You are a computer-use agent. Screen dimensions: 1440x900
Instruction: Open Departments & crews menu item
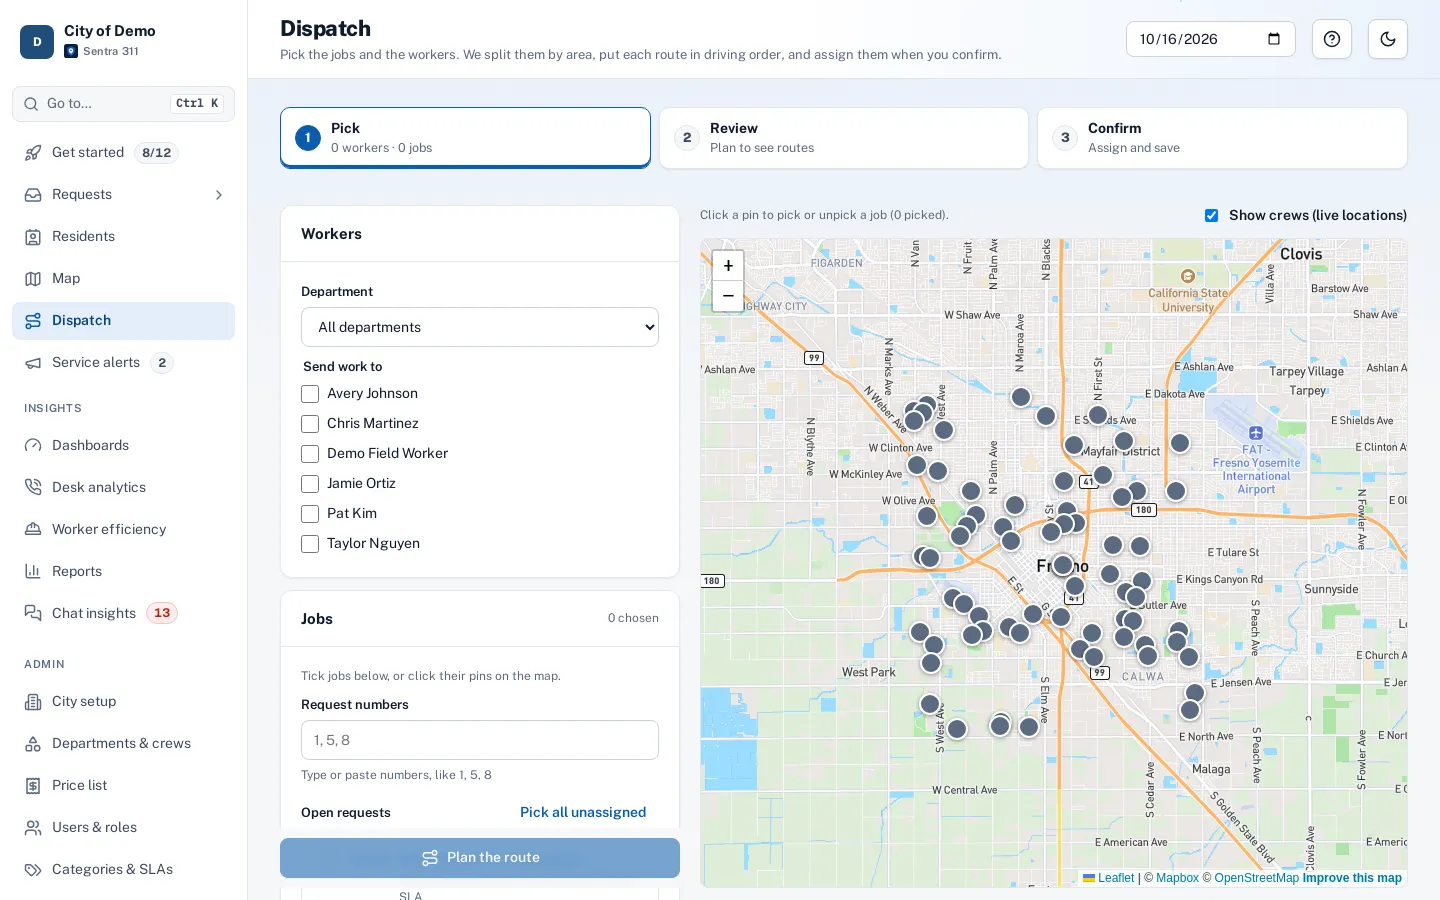[123, 744]
